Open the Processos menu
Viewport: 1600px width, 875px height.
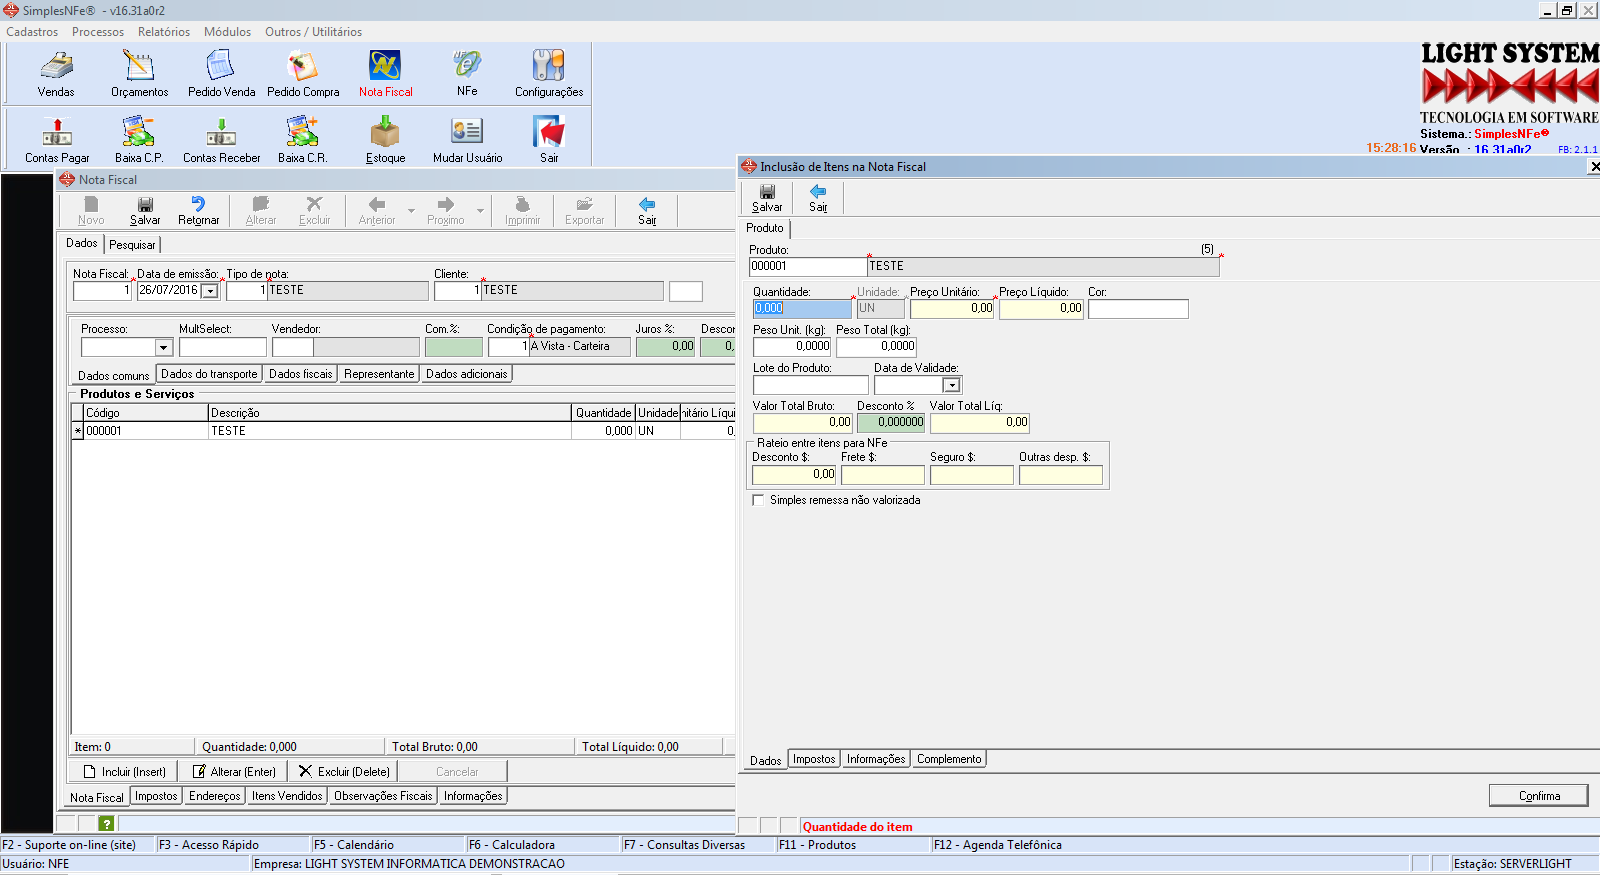coord(98,32)
